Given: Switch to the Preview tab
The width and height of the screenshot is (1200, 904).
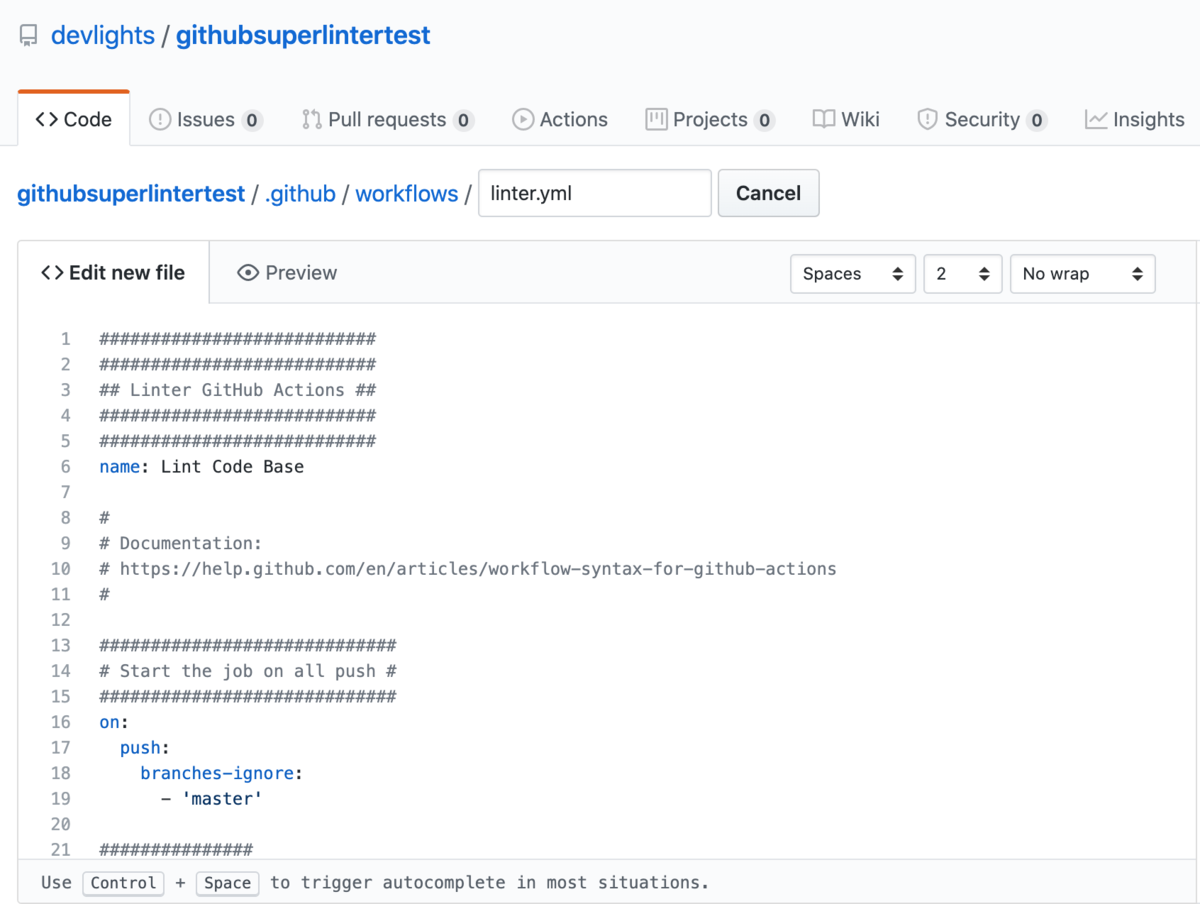Looking at the screenshot, I should [287, 272].
